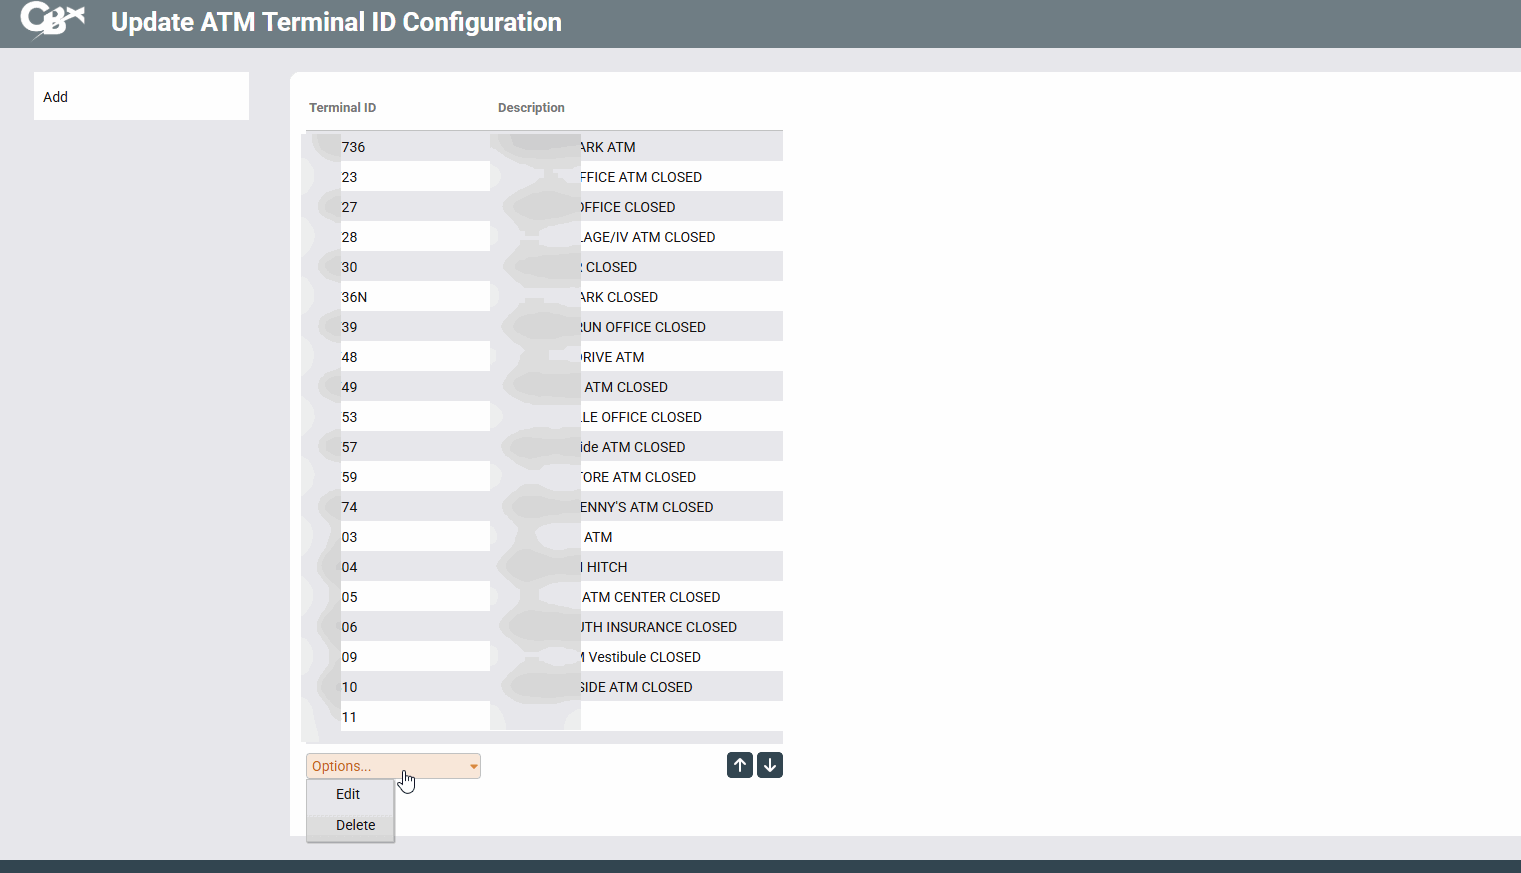Select row with UN OFFICE CLOSED

643,327
